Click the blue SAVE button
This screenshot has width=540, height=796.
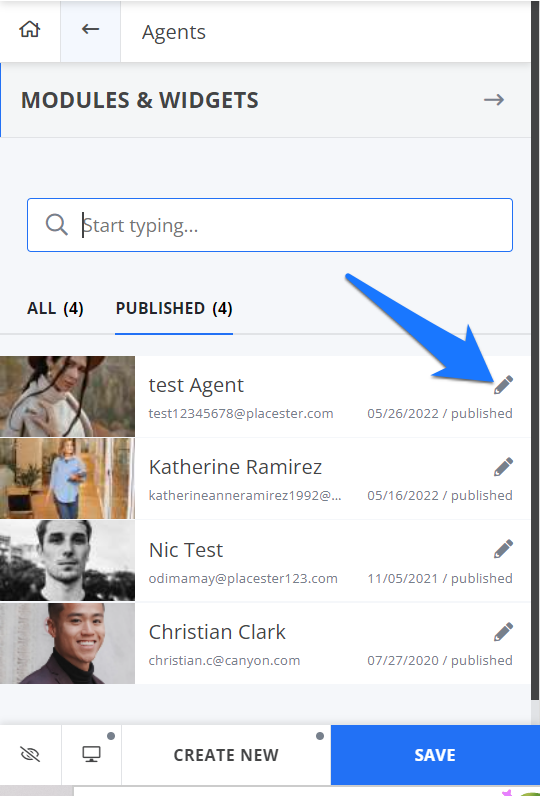[435, 755]
